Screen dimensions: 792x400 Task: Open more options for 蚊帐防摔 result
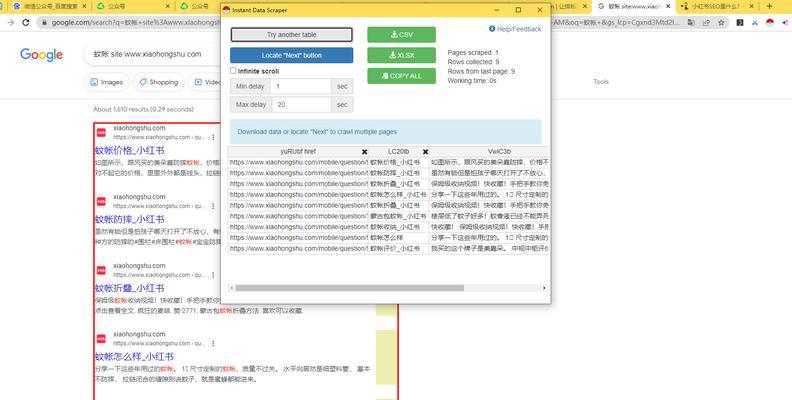point(213,206)
